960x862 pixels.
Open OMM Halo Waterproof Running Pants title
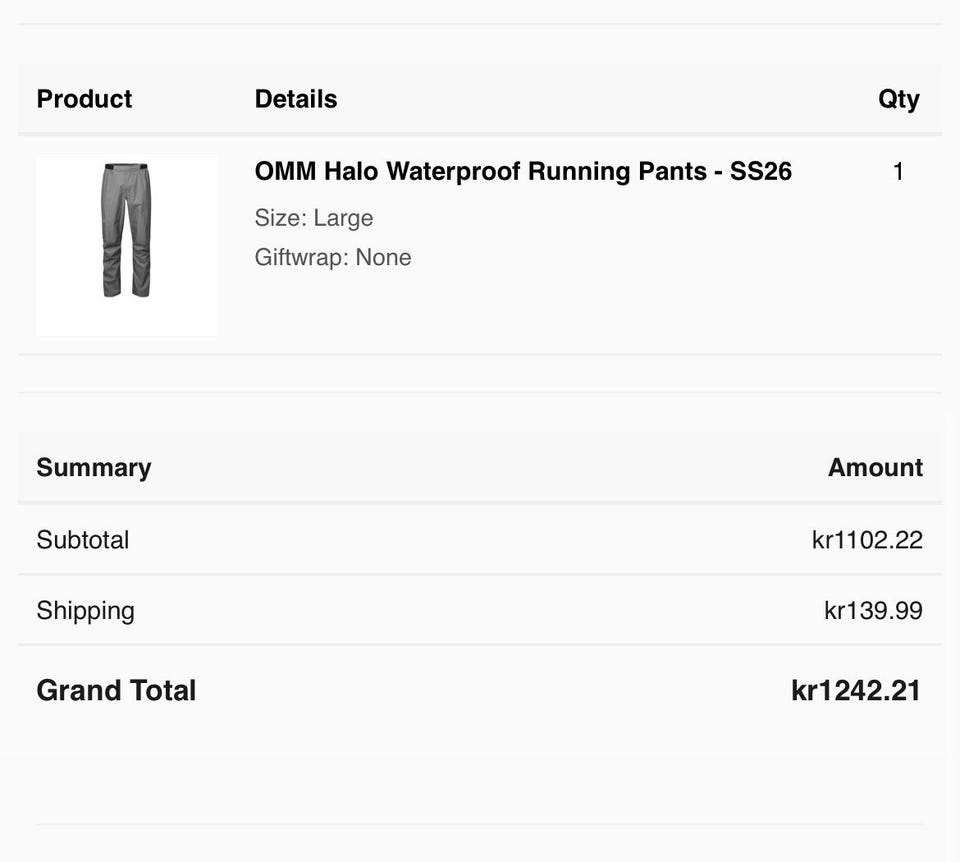coord(523,171)
